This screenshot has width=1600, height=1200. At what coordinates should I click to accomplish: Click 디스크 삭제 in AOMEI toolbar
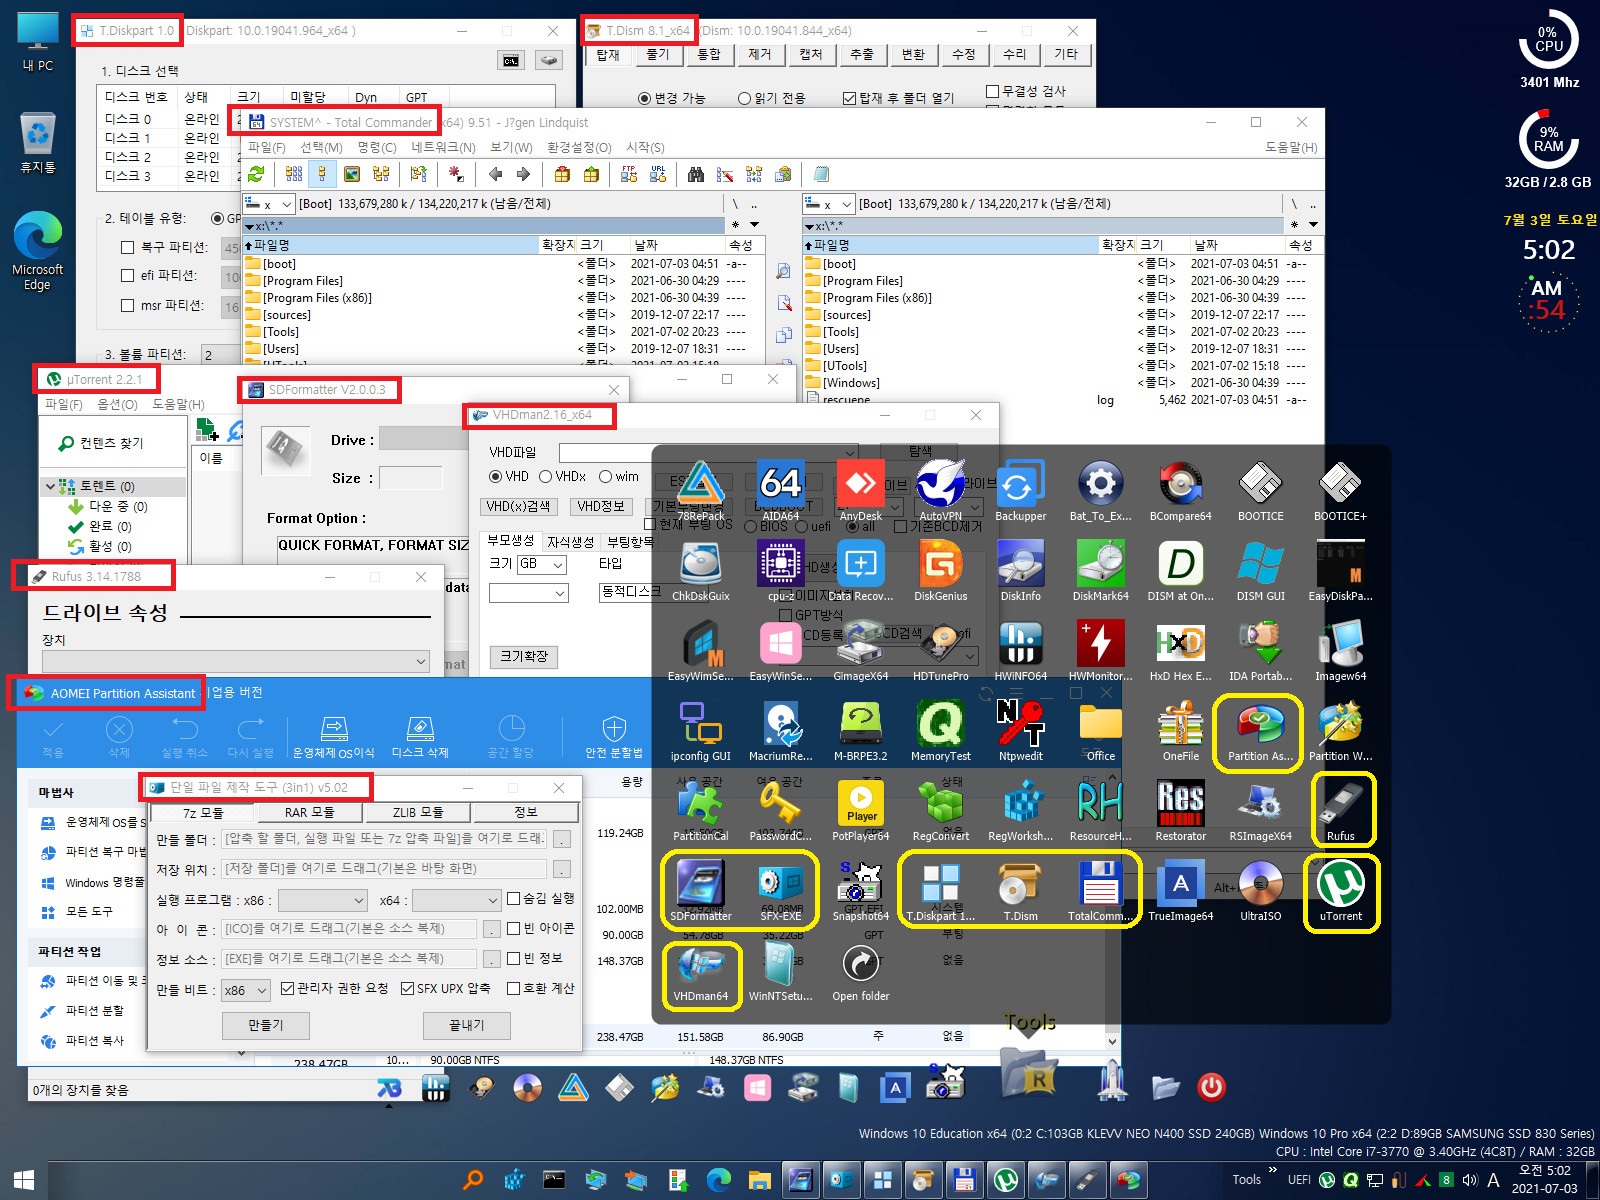pos(420,737)
